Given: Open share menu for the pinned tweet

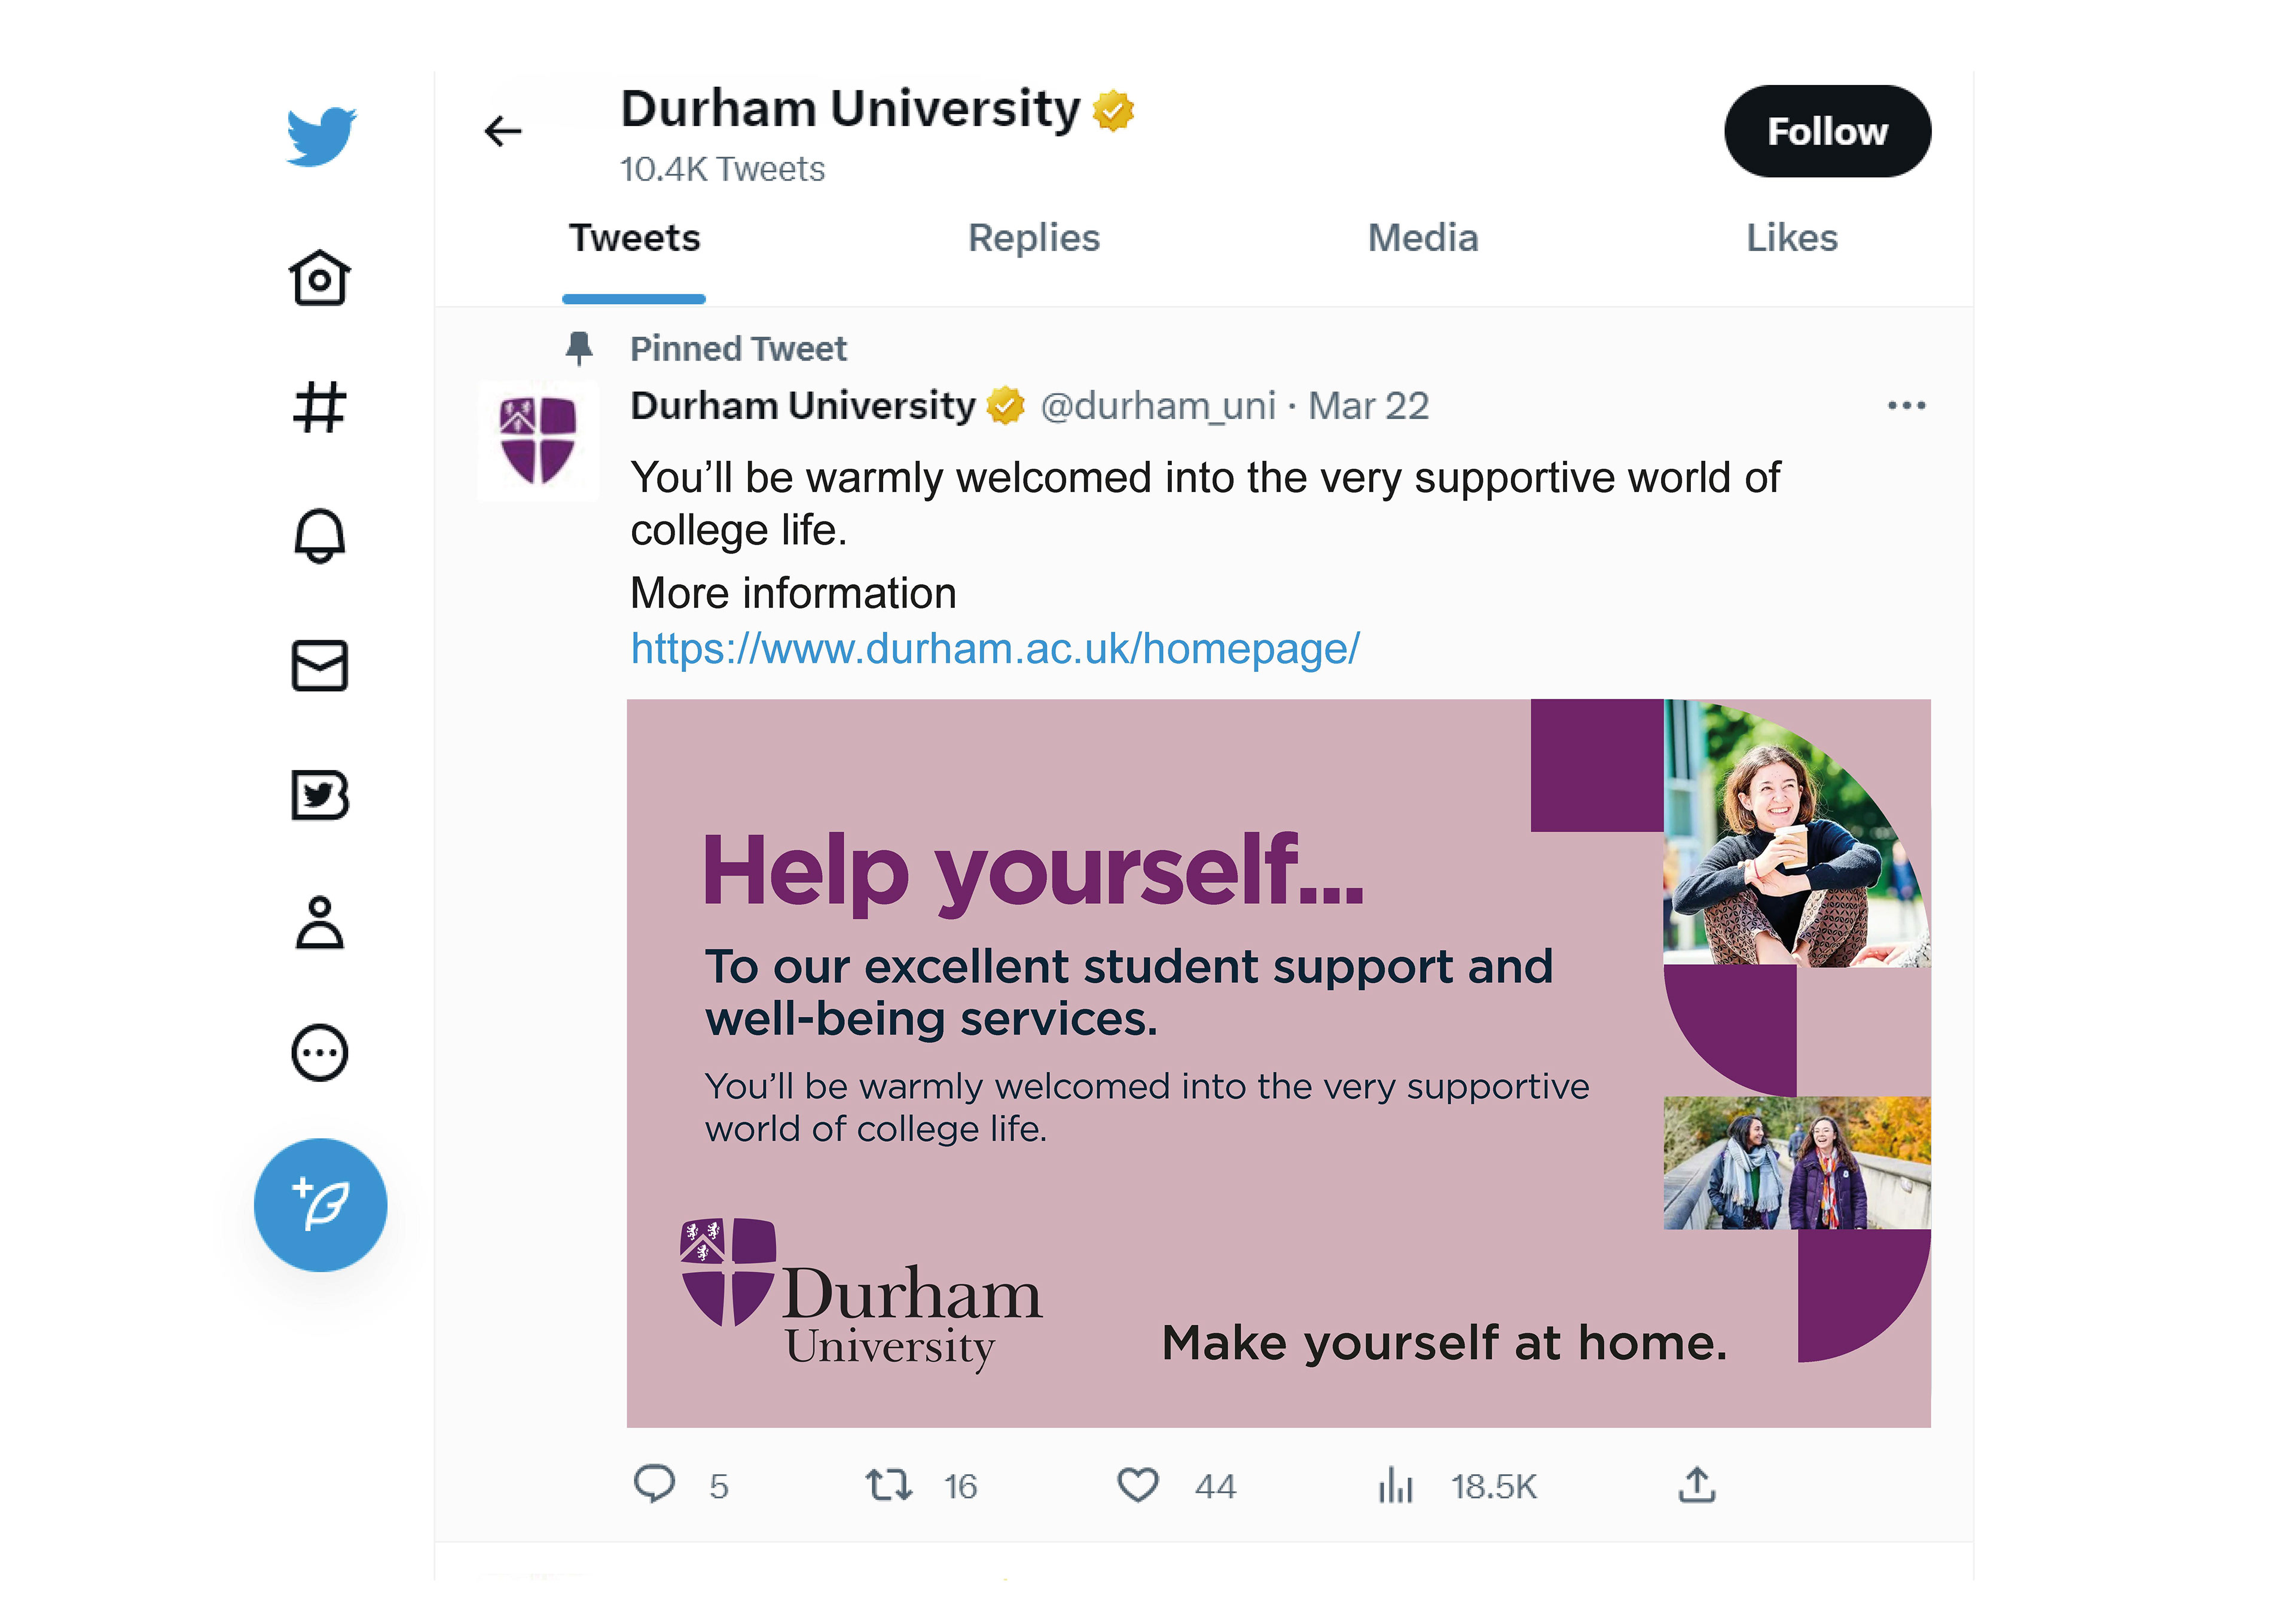Looking at the screenshot, I should [x=1697, y=1485].
